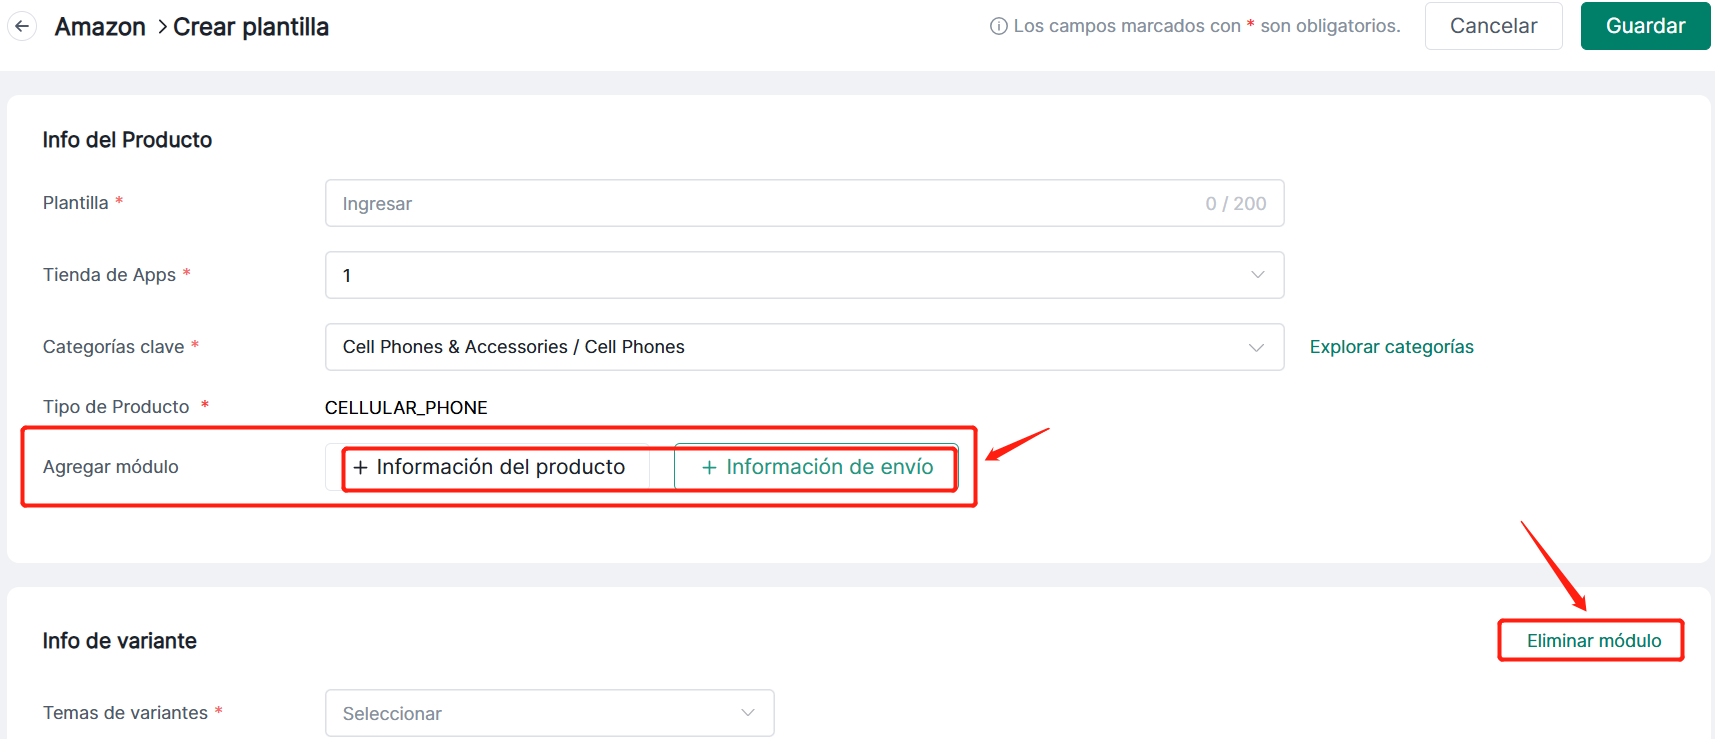Click the Eliminar módulo link
The width and height of the screenshot is (1715, 739).
coord(1593,641)
